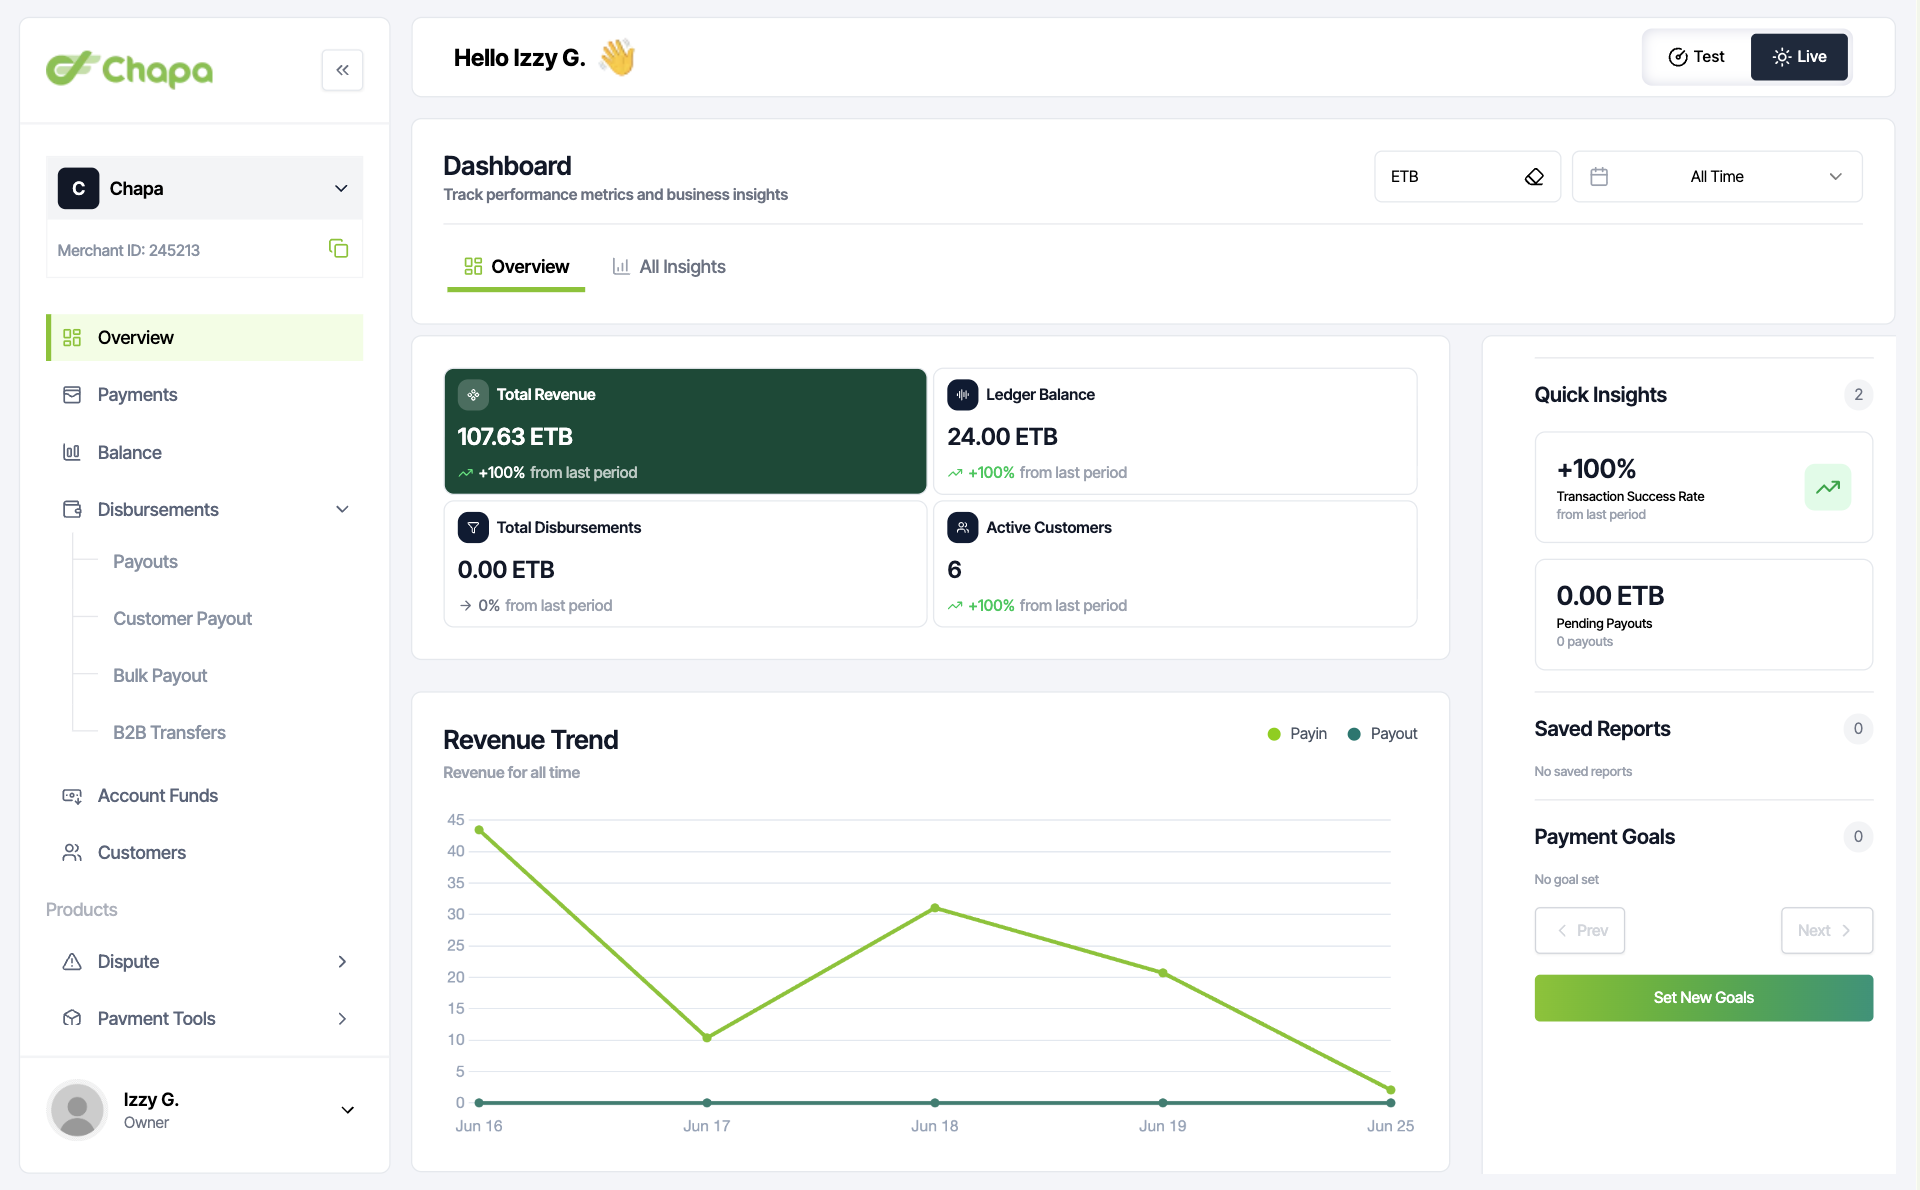Image resolution: width=1920 pixels, height=1190 pixels.
Task: Select Overview in the sidebar
Action: [204, 338]
